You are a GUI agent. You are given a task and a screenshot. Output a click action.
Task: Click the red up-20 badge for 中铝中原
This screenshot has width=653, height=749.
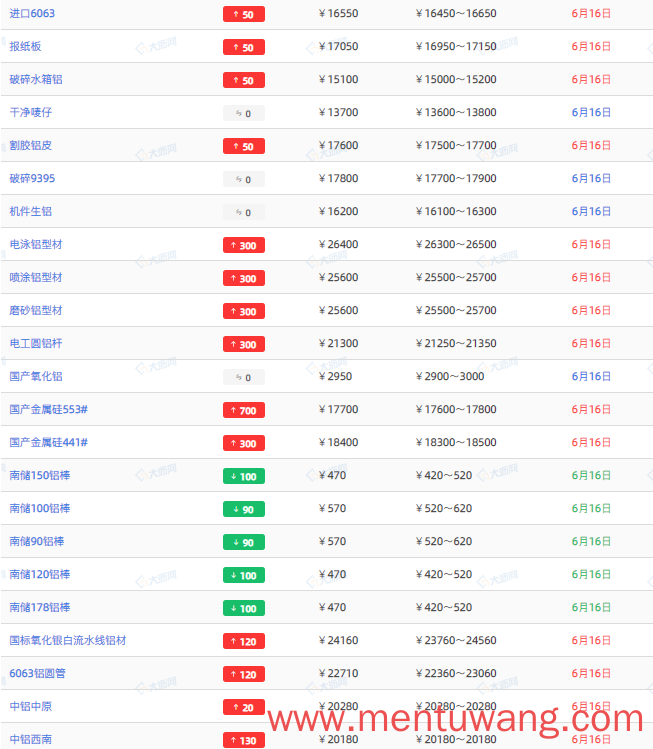click(x=244, y=706)
